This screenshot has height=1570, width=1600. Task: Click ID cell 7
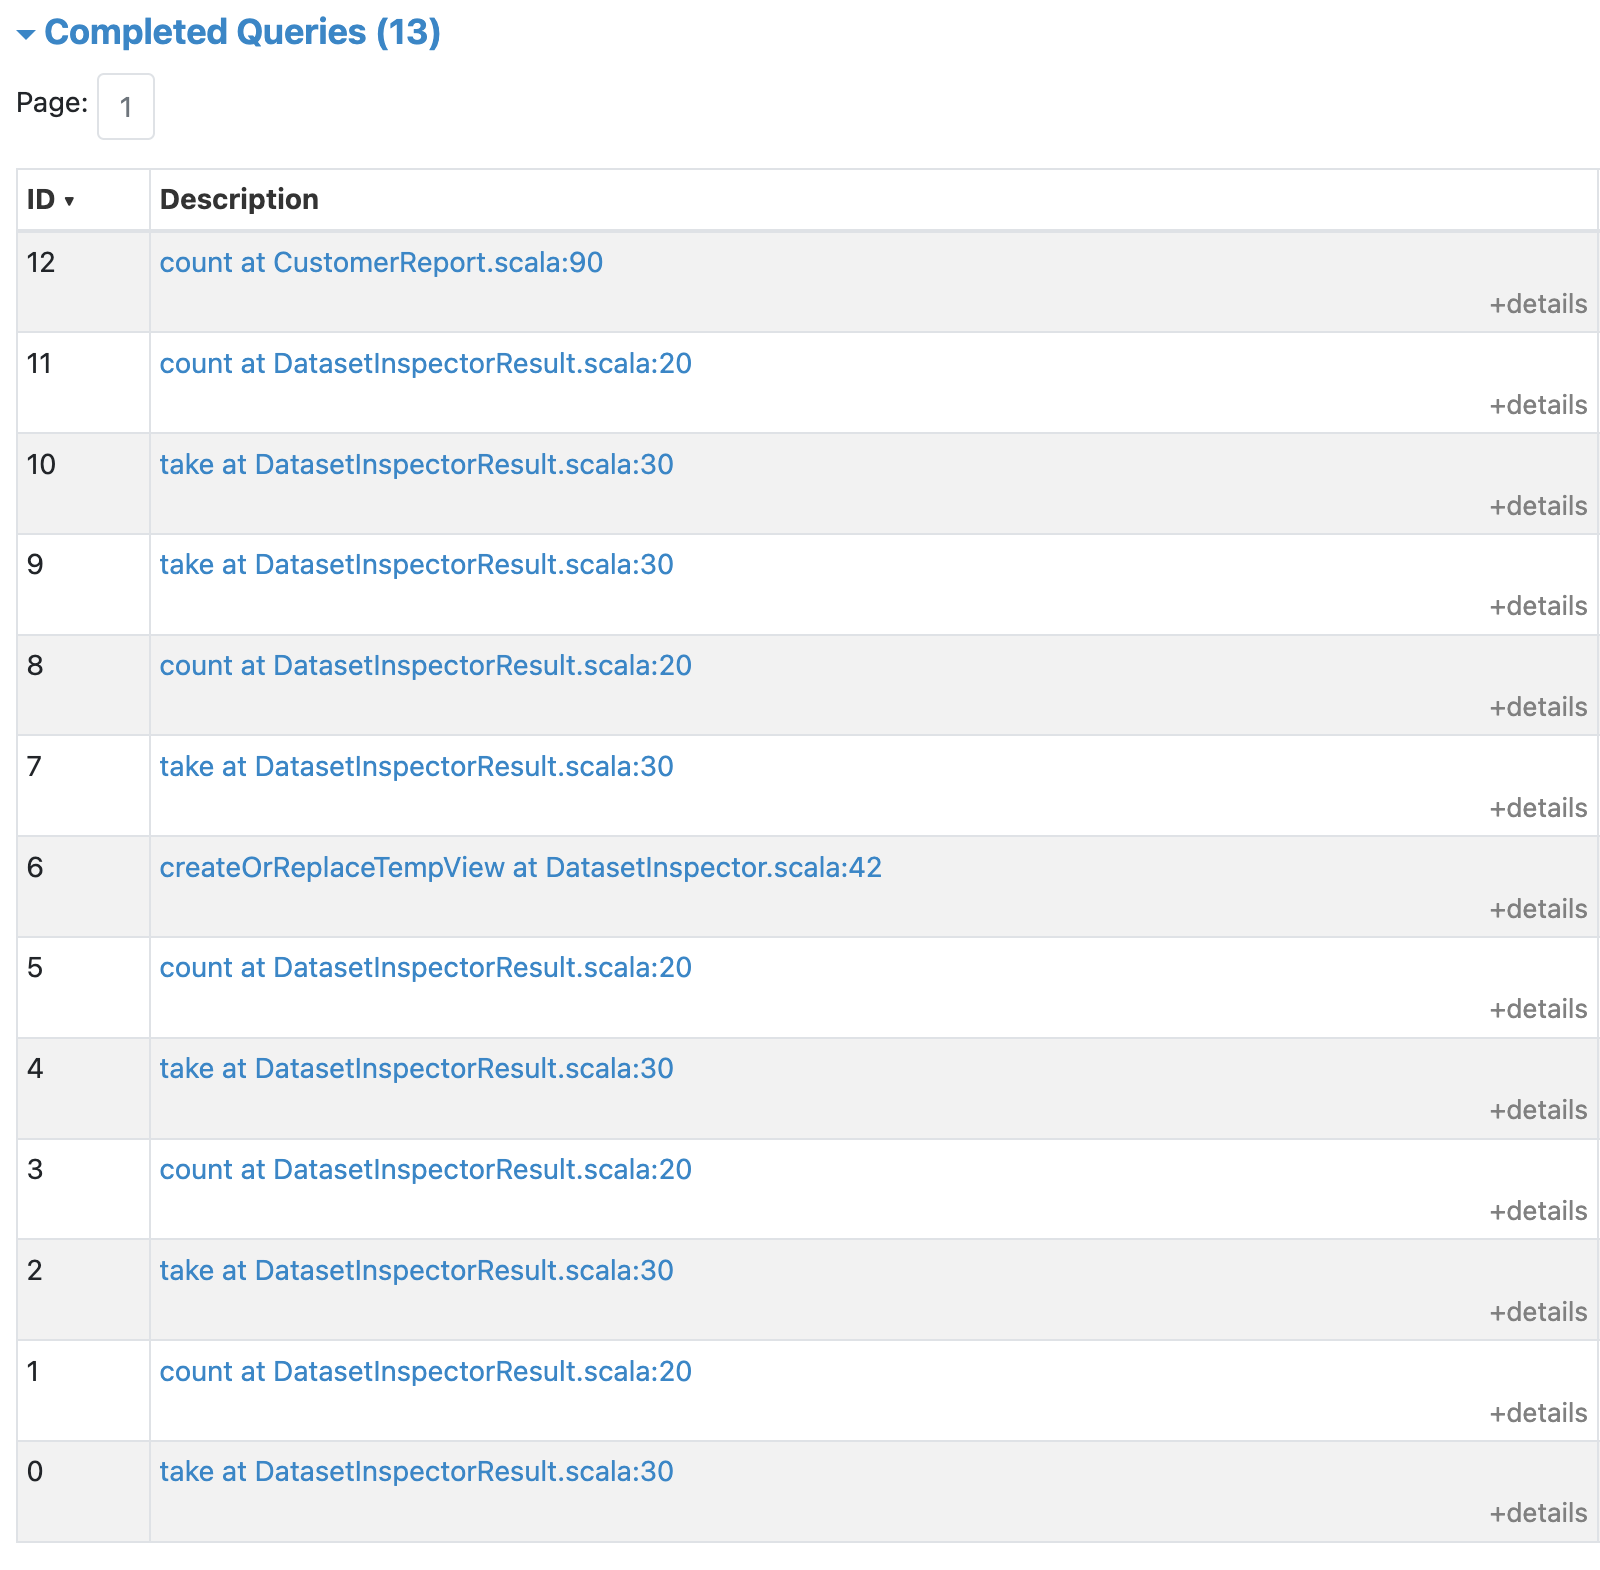coord(83,786)
